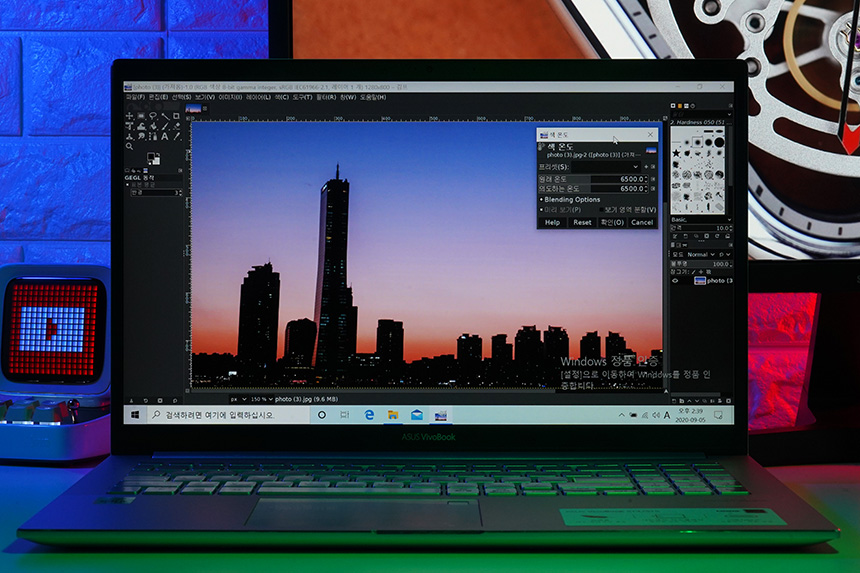
Task: Click the intended temperature 6500.0 slider
Action: (x=592, y=189)
